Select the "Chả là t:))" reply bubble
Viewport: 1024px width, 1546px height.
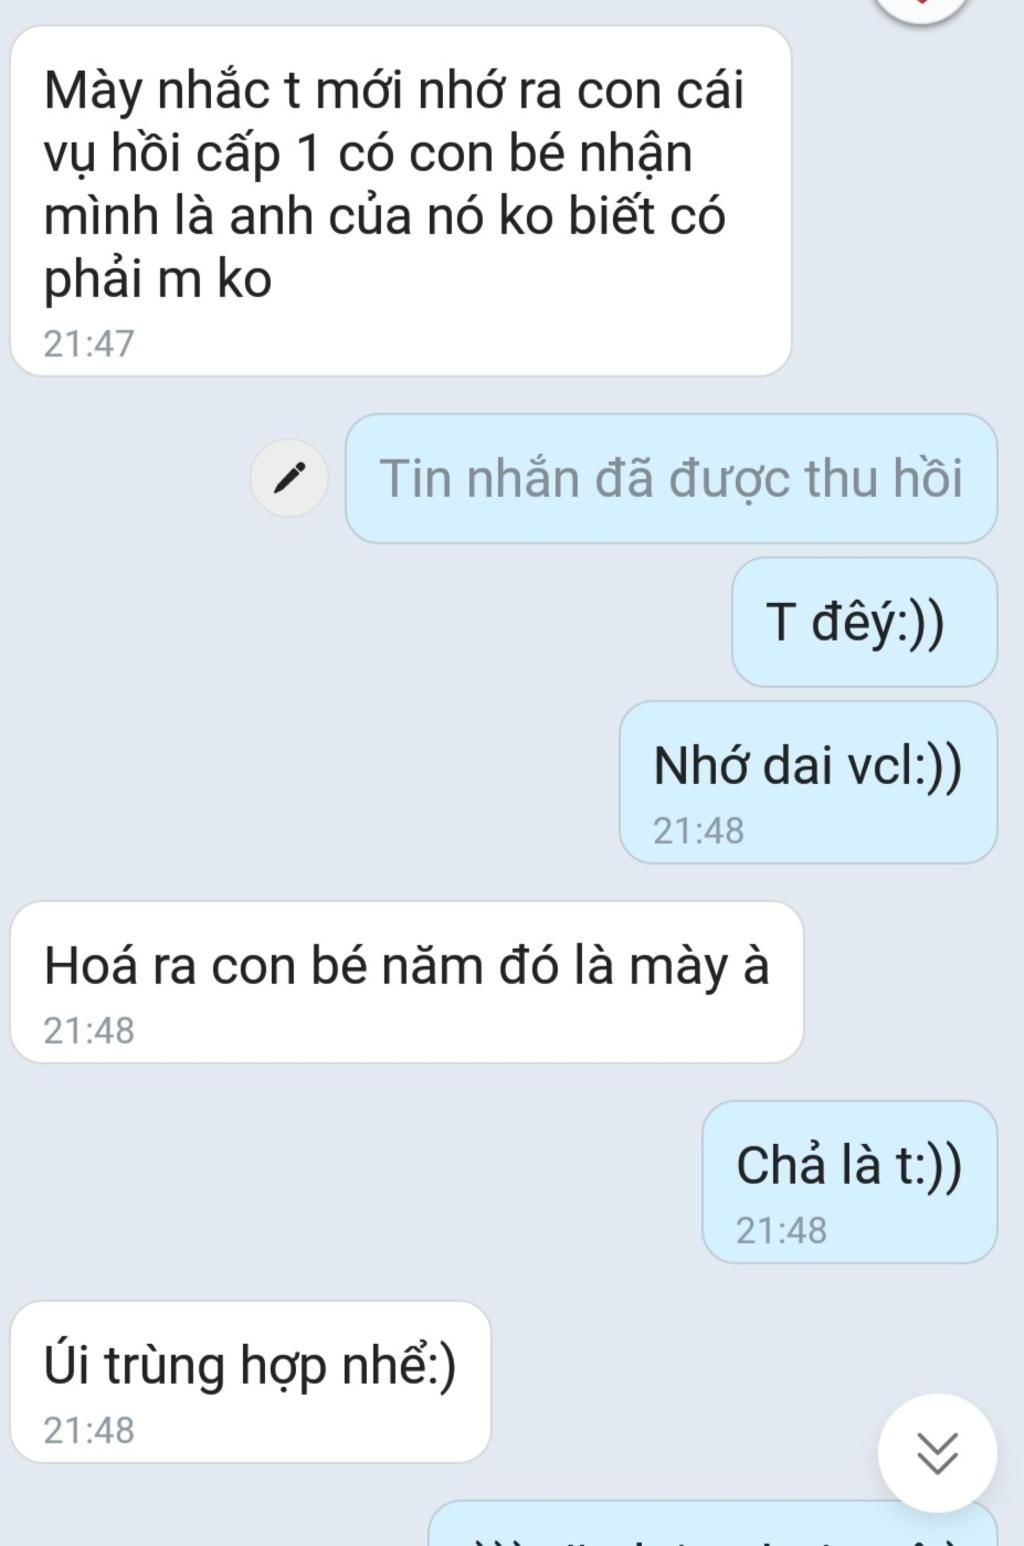pyautogui.click(x=849, y=1182)
